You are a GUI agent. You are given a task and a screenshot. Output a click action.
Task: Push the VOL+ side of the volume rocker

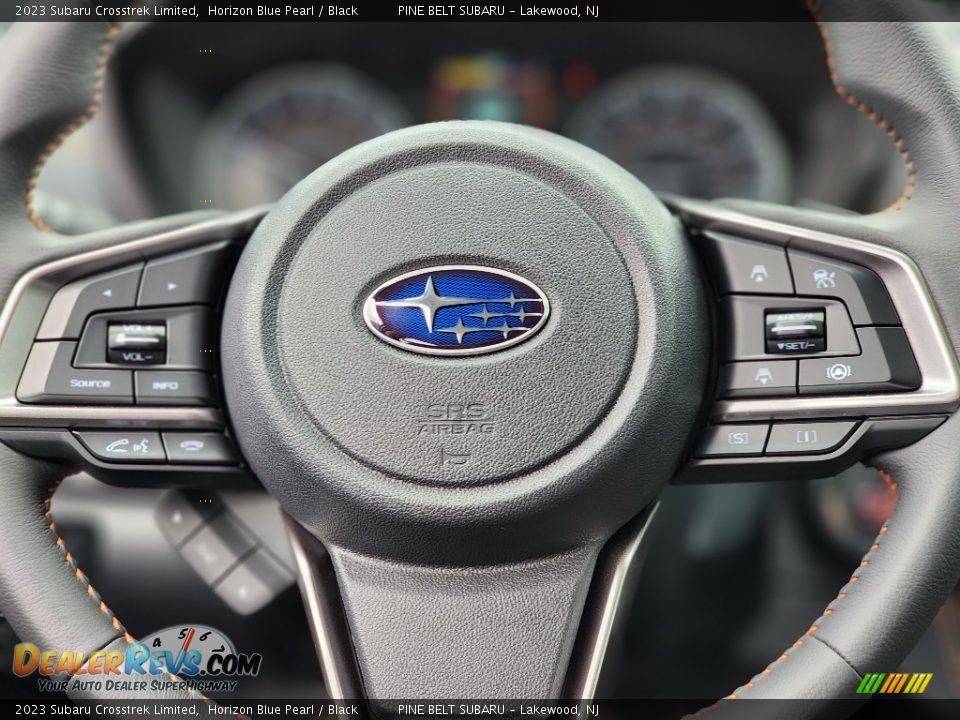[x=136, y=333]
